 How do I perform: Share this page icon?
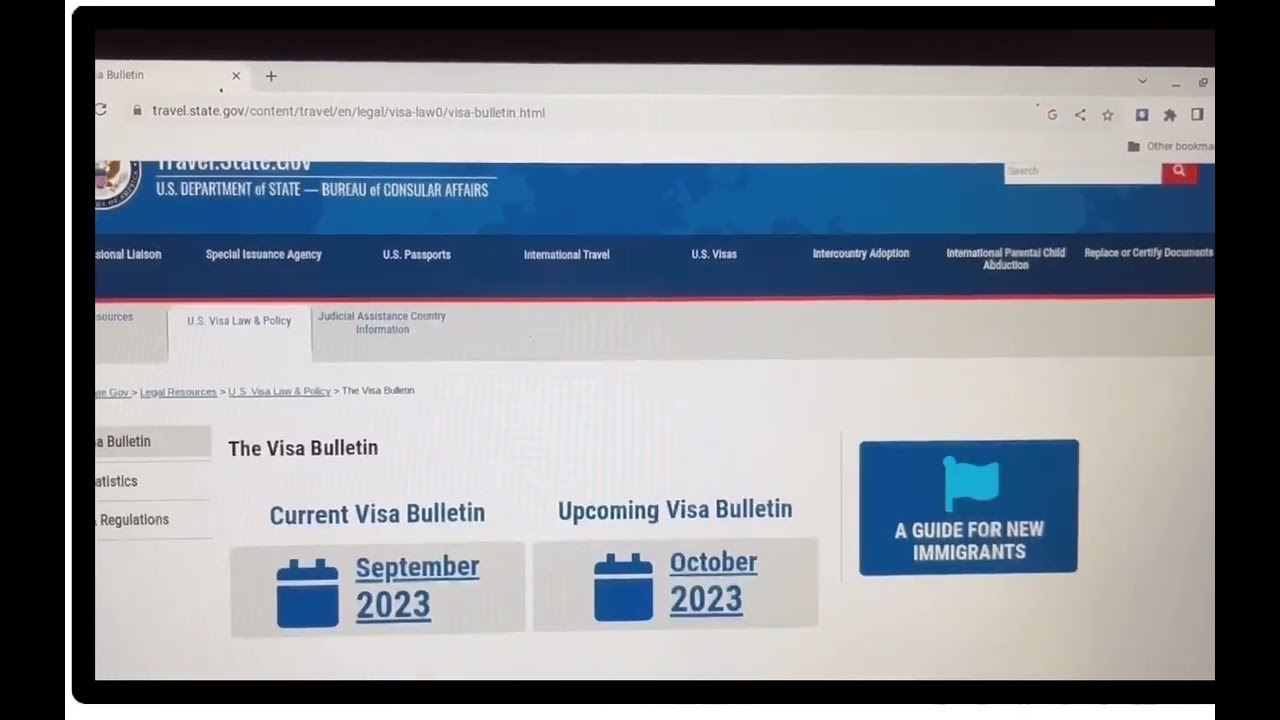tap(1080, 115)
